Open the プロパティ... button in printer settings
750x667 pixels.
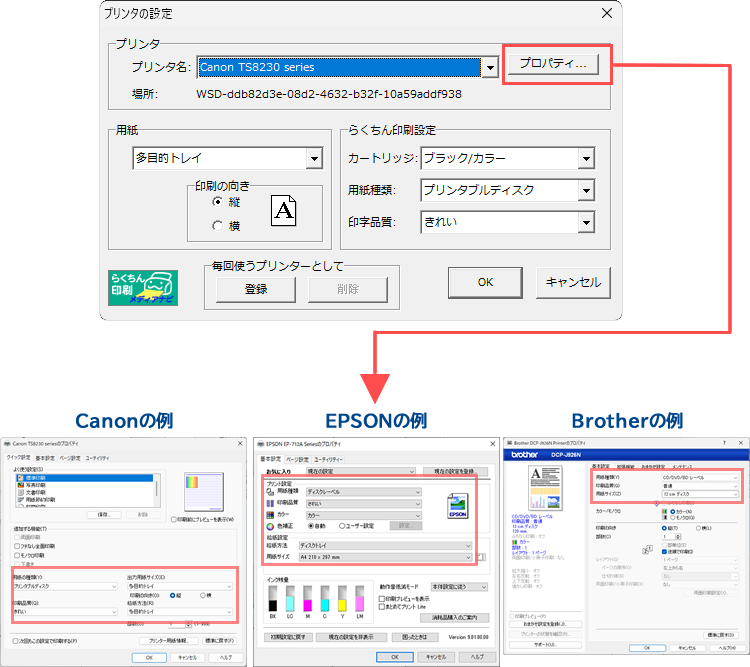552,64
